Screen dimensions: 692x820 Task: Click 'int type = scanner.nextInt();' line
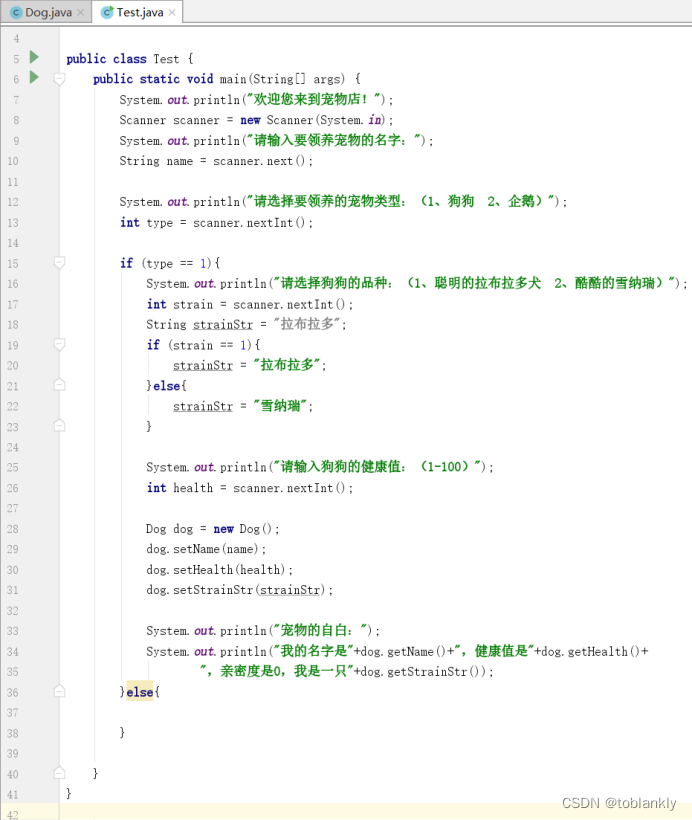(x=216, y=223)
